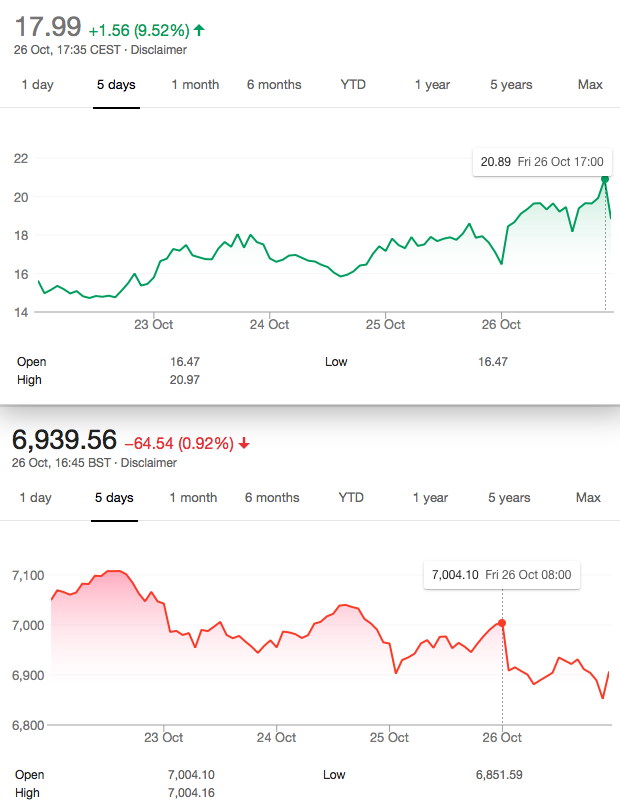Screen dimensions: 620x809
Task: Switch top chart to '6 months' range
Action: click(274, 85)
